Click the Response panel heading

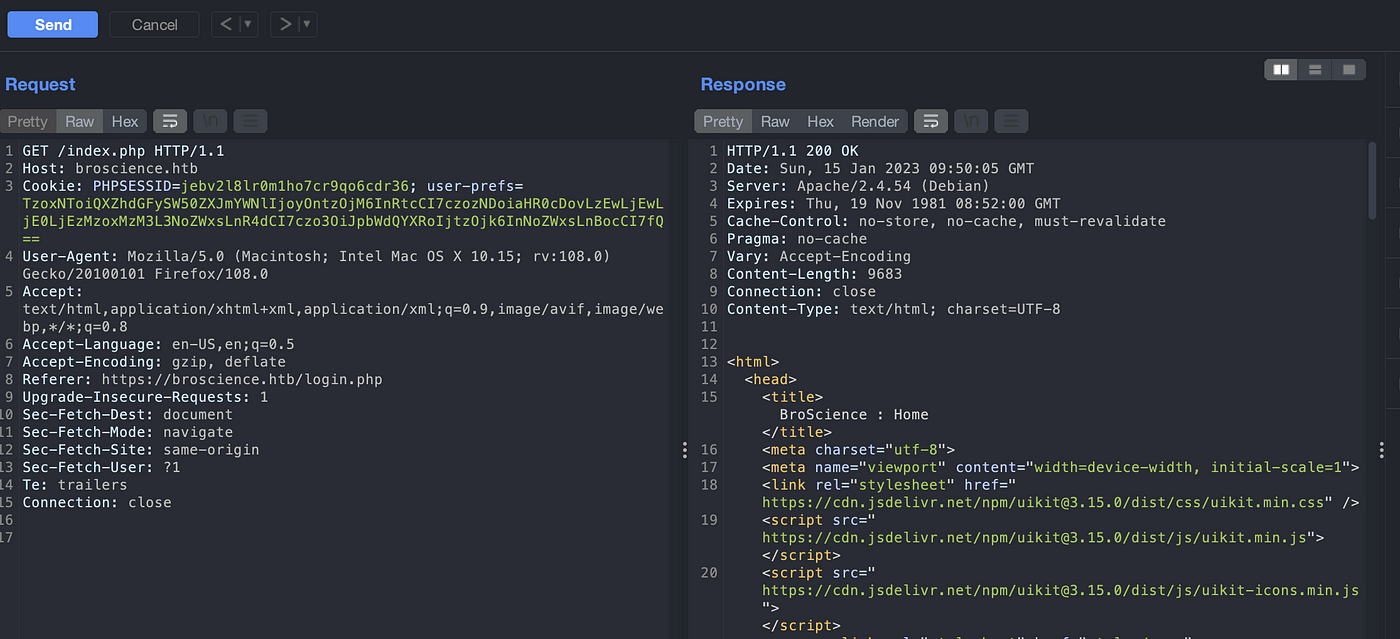pyautogui.click(x=743, y=85)
